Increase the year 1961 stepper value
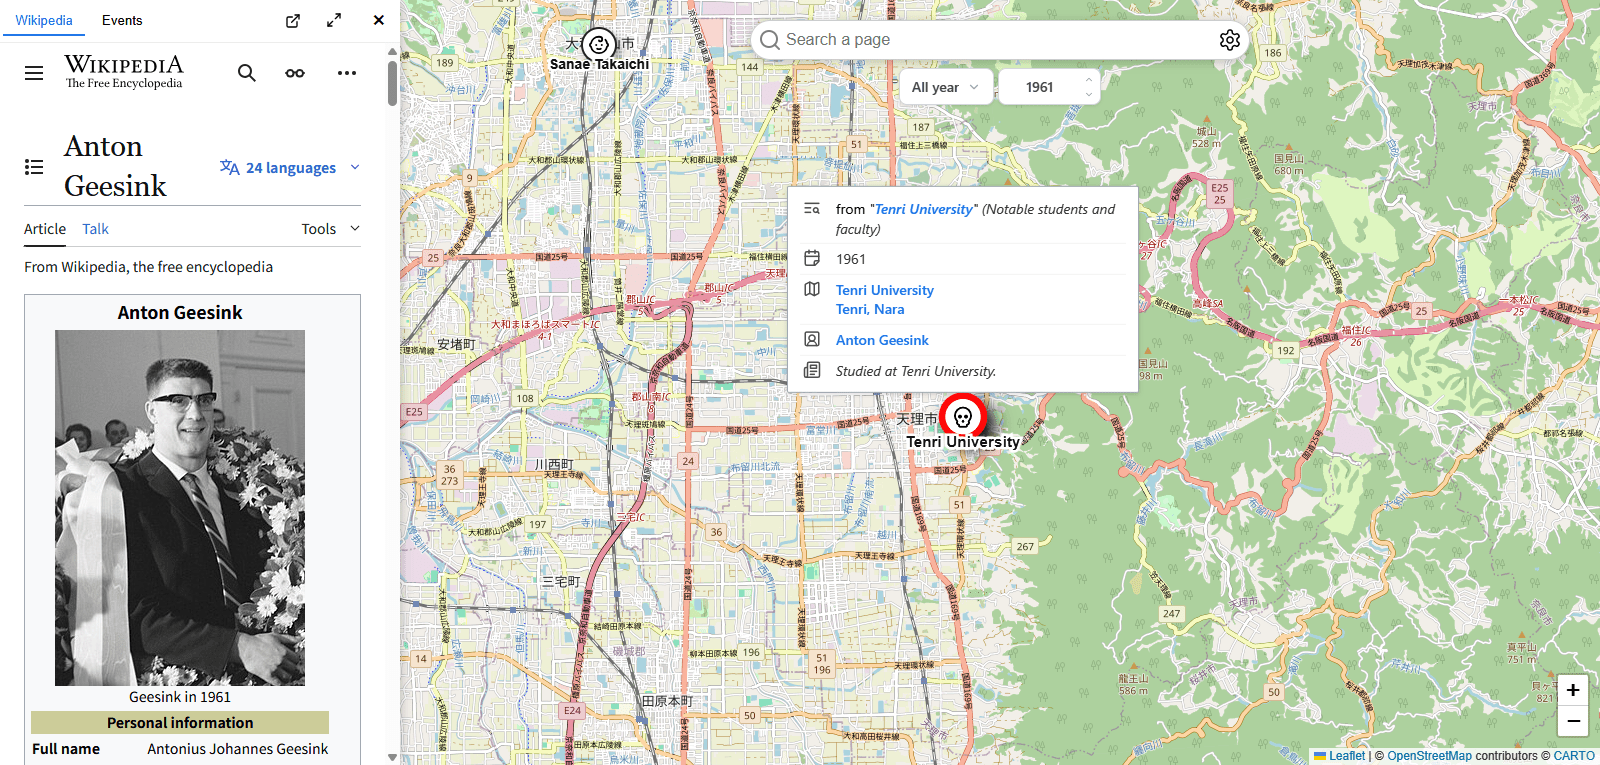This screenshot has width=1600, height=765. click(1088, 81)
